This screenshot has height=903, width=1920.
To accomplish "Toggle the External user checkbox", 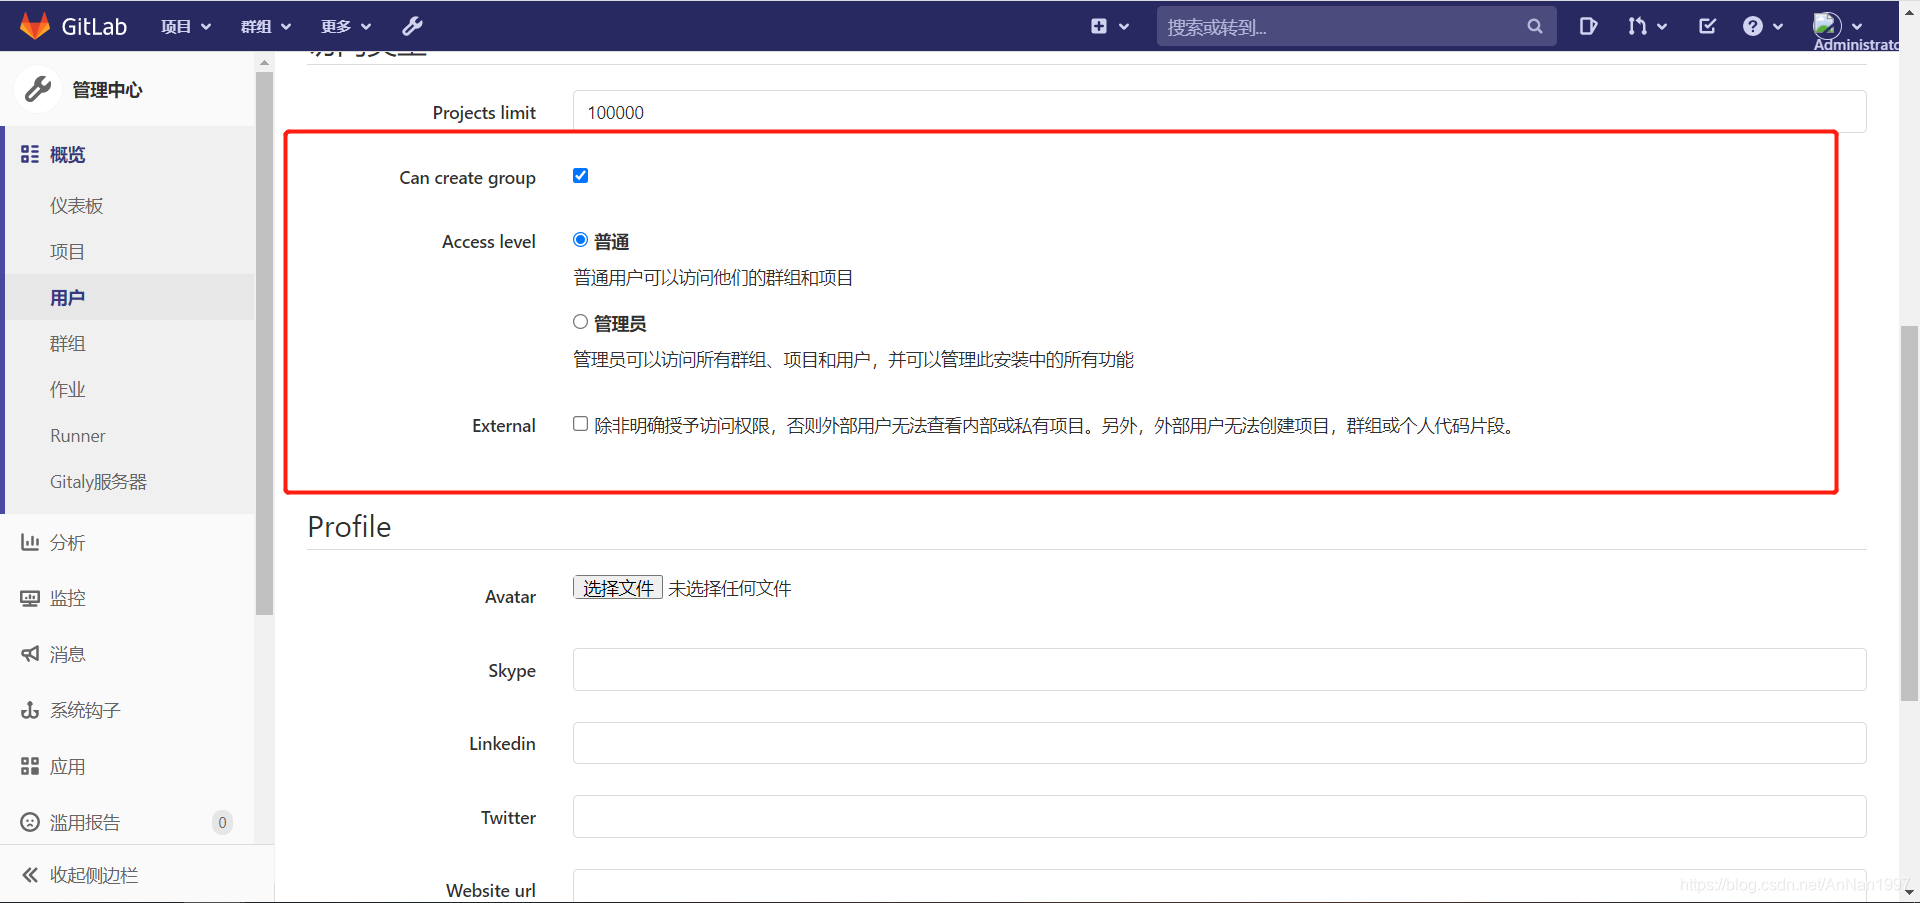I will click(580, 424).
